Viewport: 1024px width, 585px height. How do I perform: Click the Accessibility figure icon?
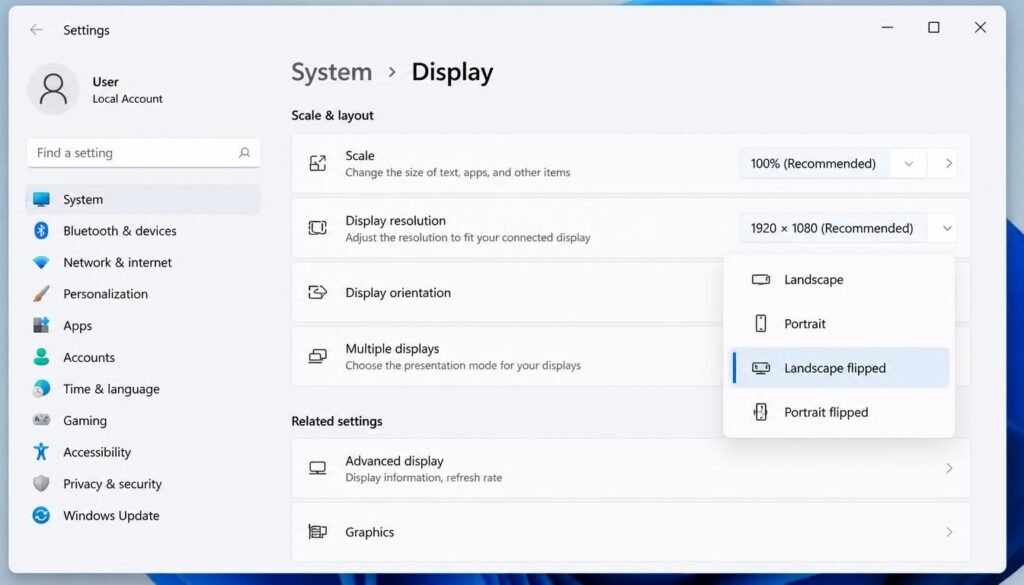(x=41, y=452)
